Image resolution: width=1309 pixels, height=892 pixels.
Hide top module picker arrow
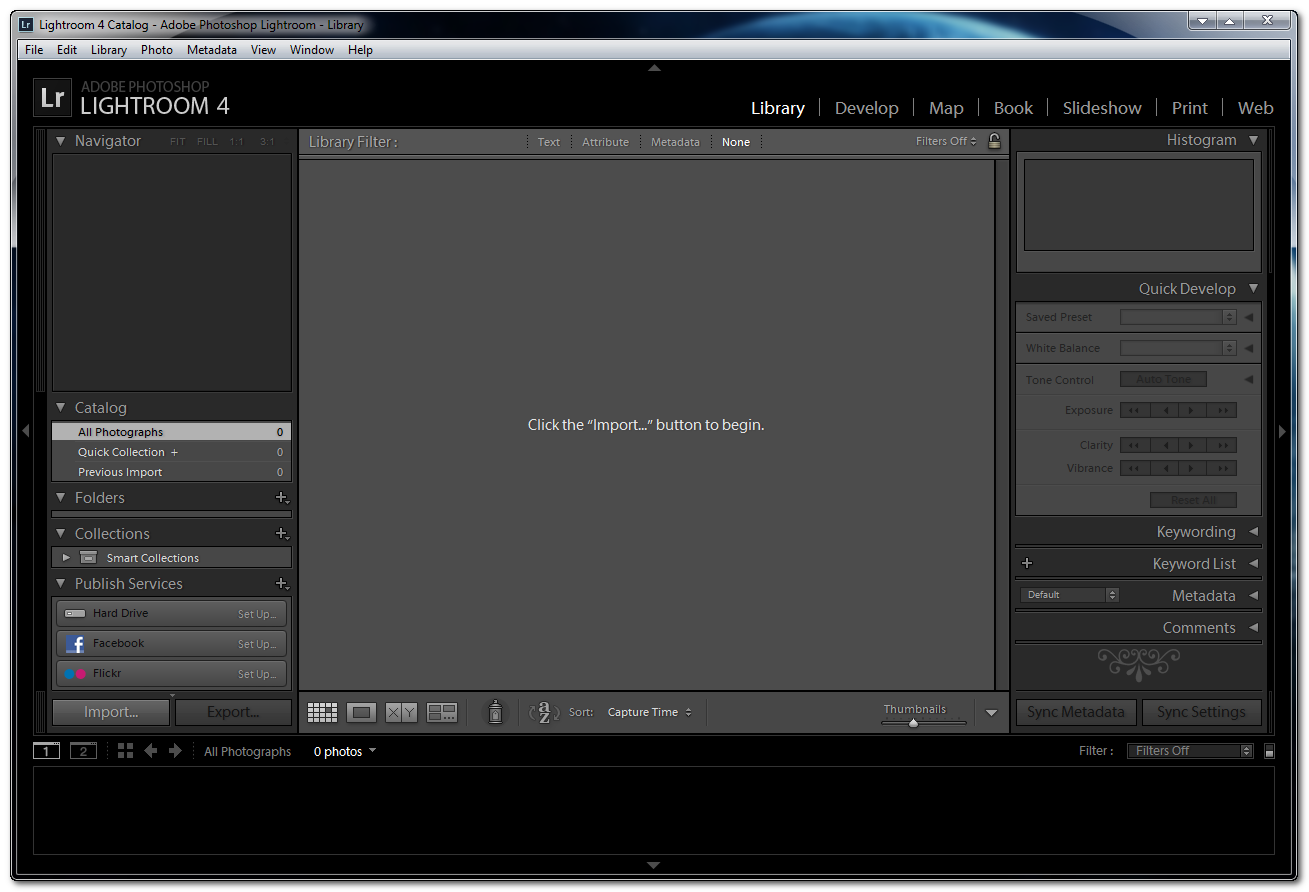[654, 68]
